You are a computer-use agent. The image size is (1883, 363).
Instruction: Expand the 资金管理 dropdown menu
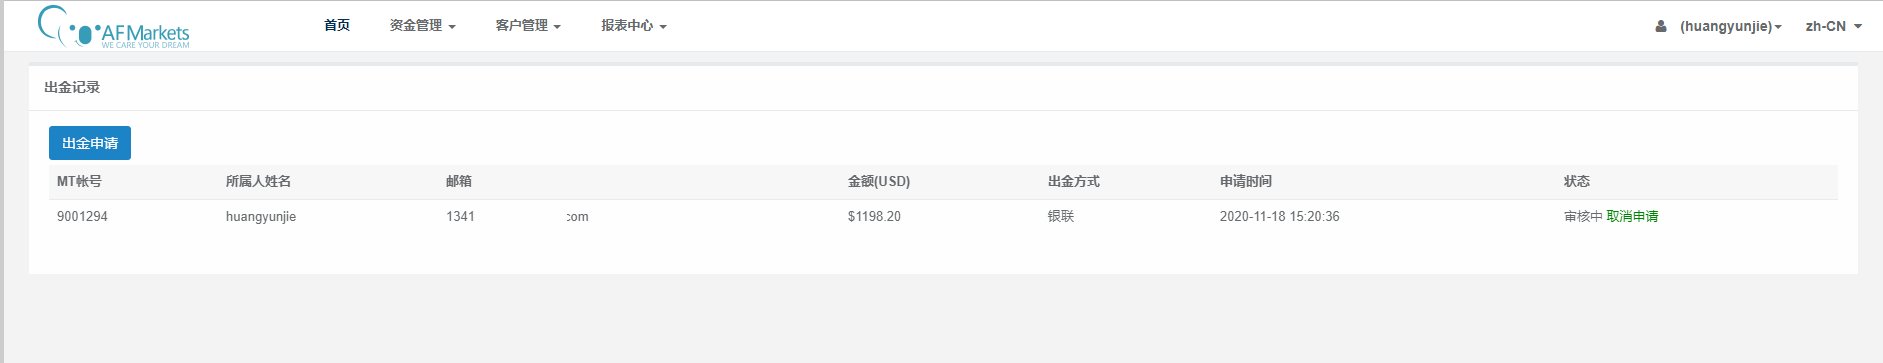(x=422, y=26)
